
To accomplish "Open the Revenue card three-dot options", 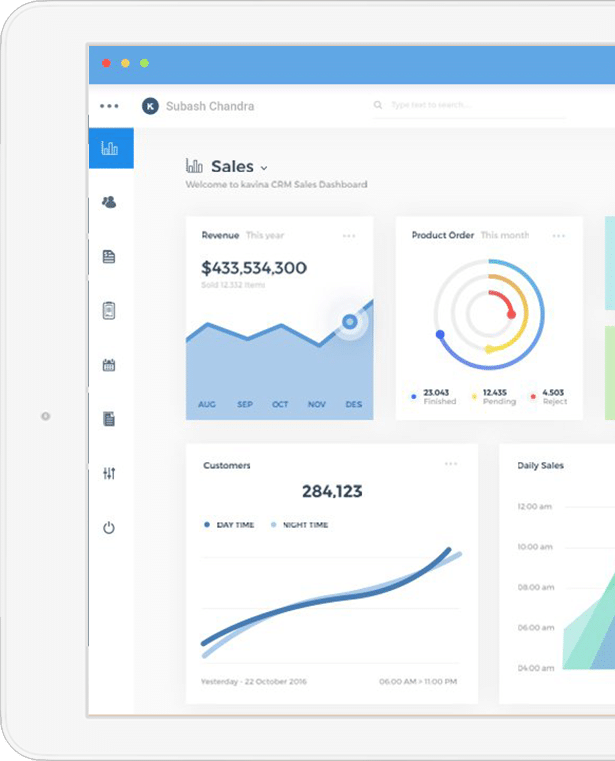I will 349,236.
